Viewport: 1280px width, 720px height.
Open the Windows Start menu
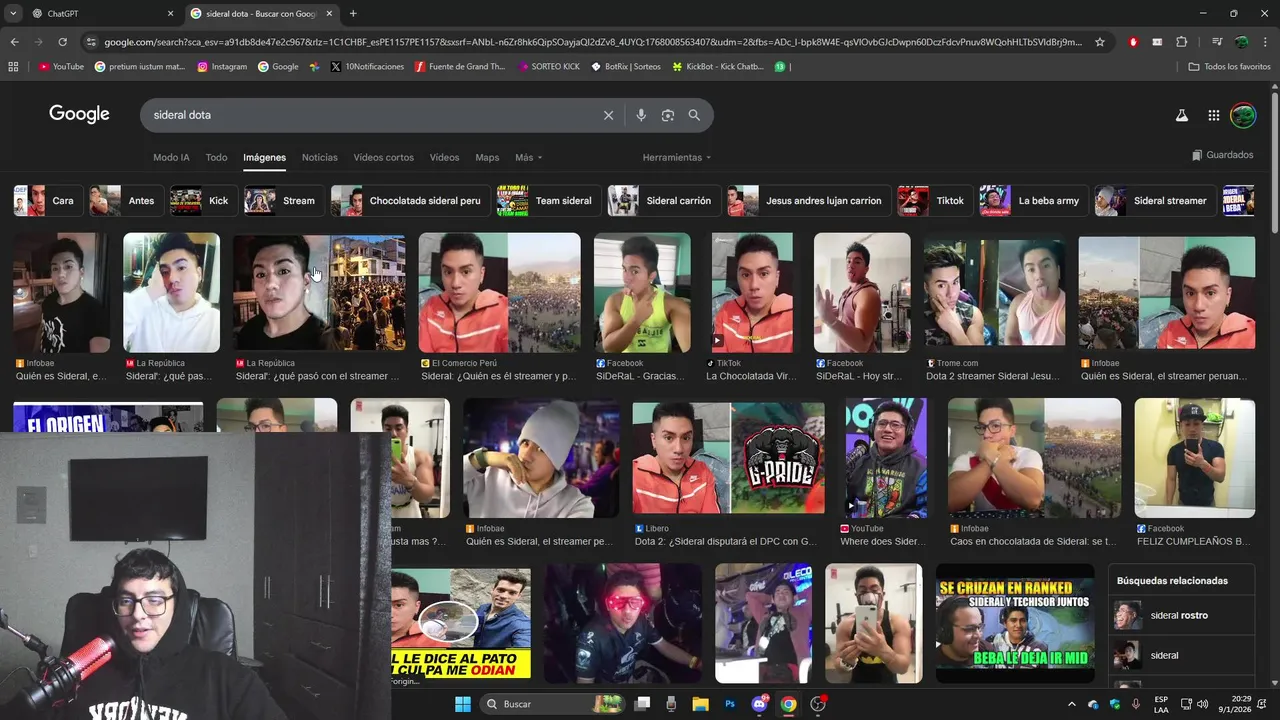[463, 704]
